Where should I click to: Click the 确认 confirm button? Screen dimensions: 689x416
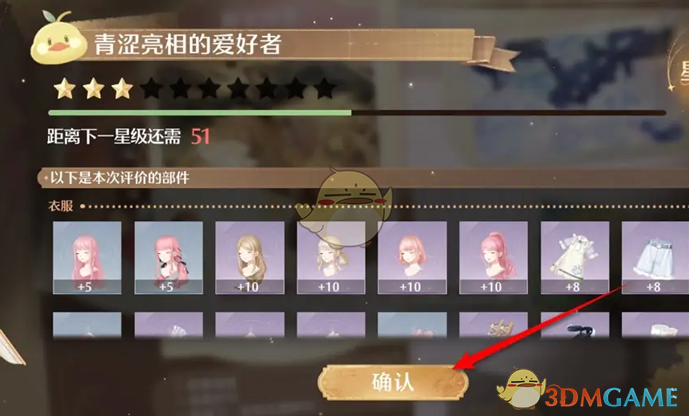click(x=393, y=382)
